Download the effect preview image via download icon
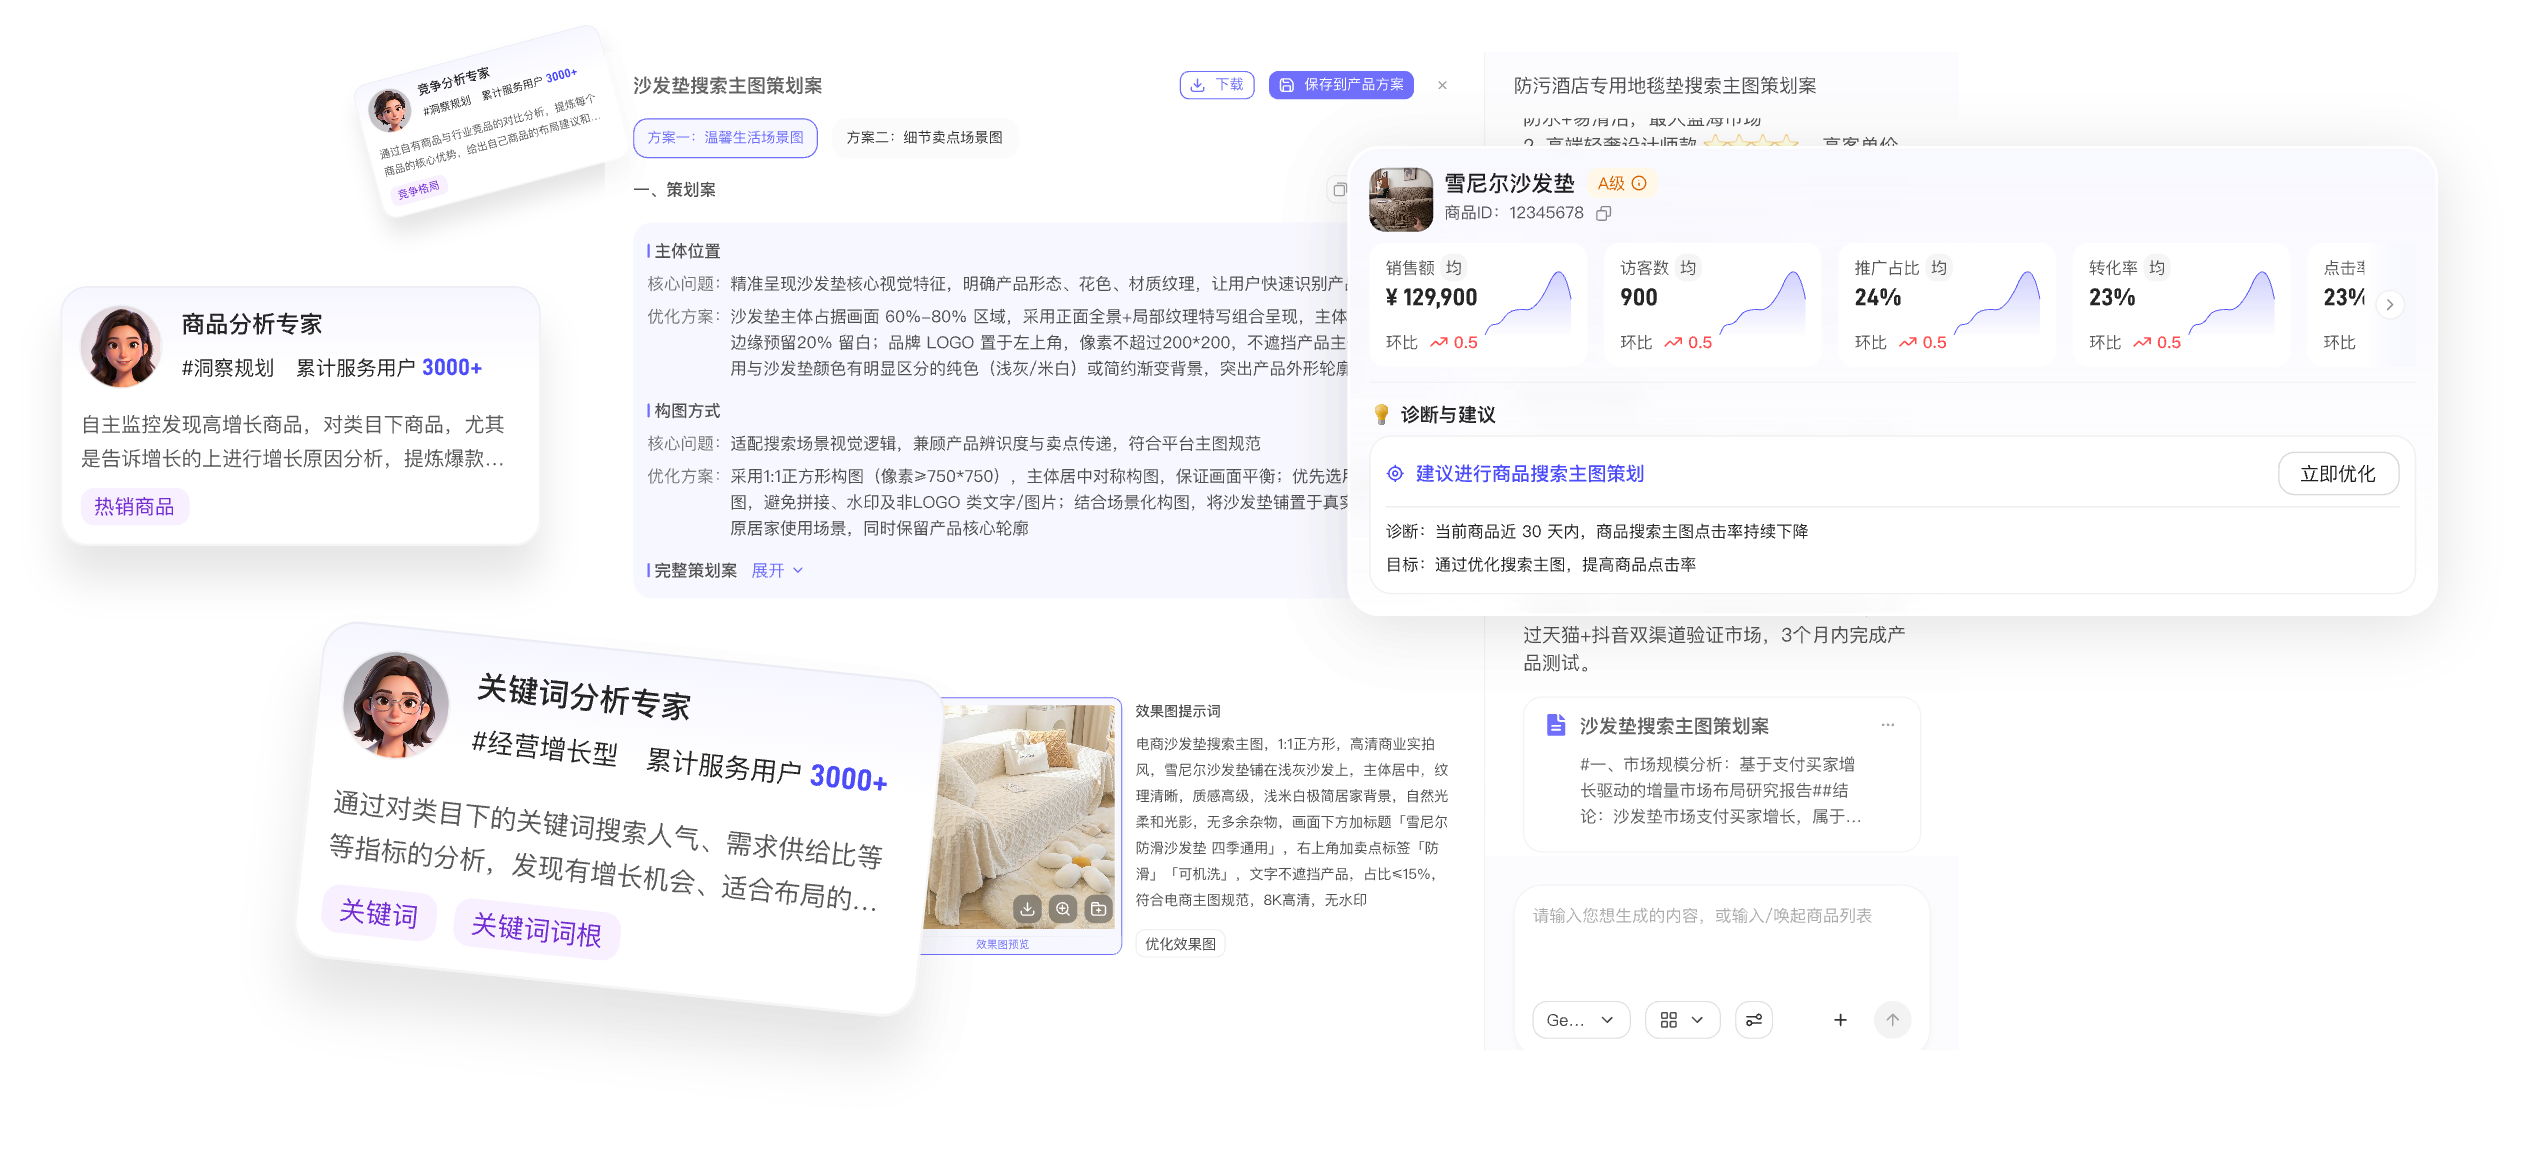The width and height of the screenshot is (2532, 1150). [1027, 909]
